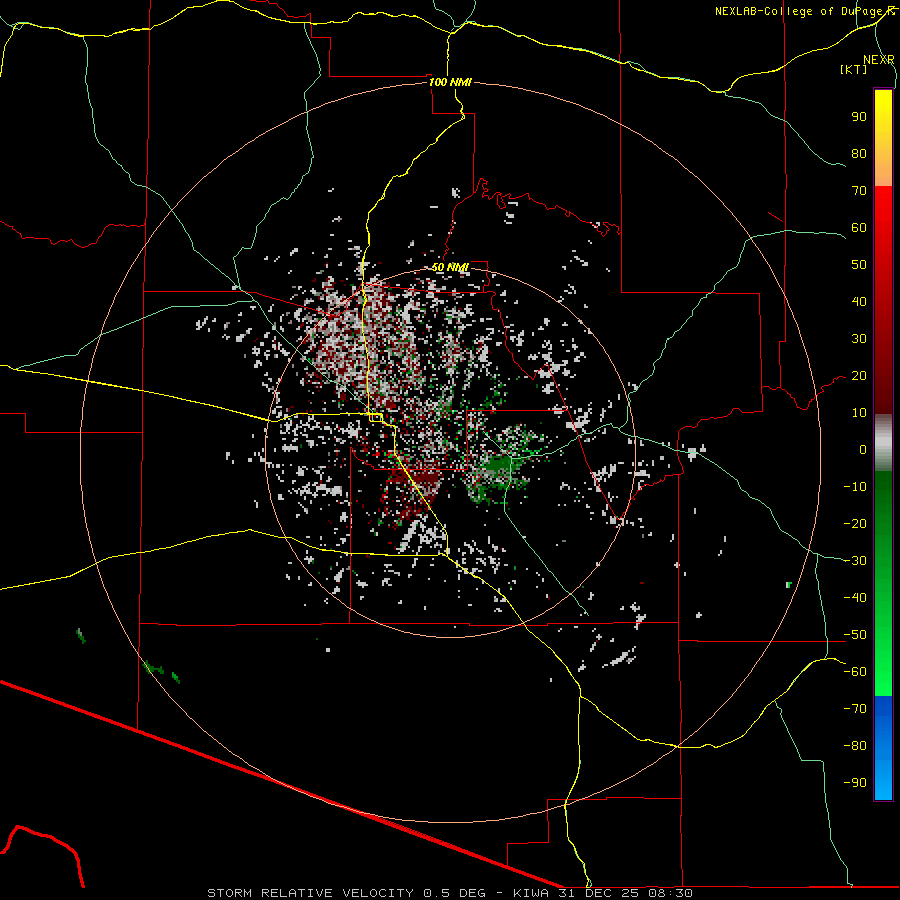The image size is (900, 900).
Task: Click the positive 20 scale value
Action: (859, 376)
